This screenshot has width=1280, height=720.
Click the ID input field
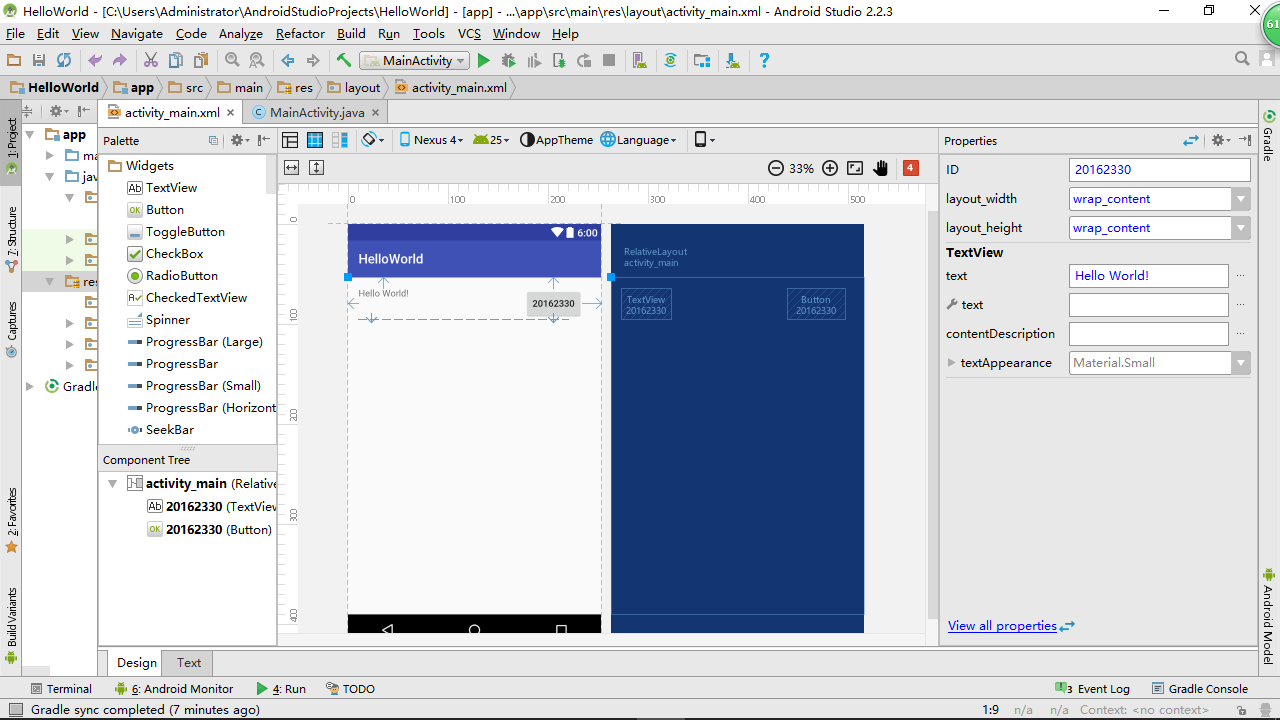click(1159, 170)
